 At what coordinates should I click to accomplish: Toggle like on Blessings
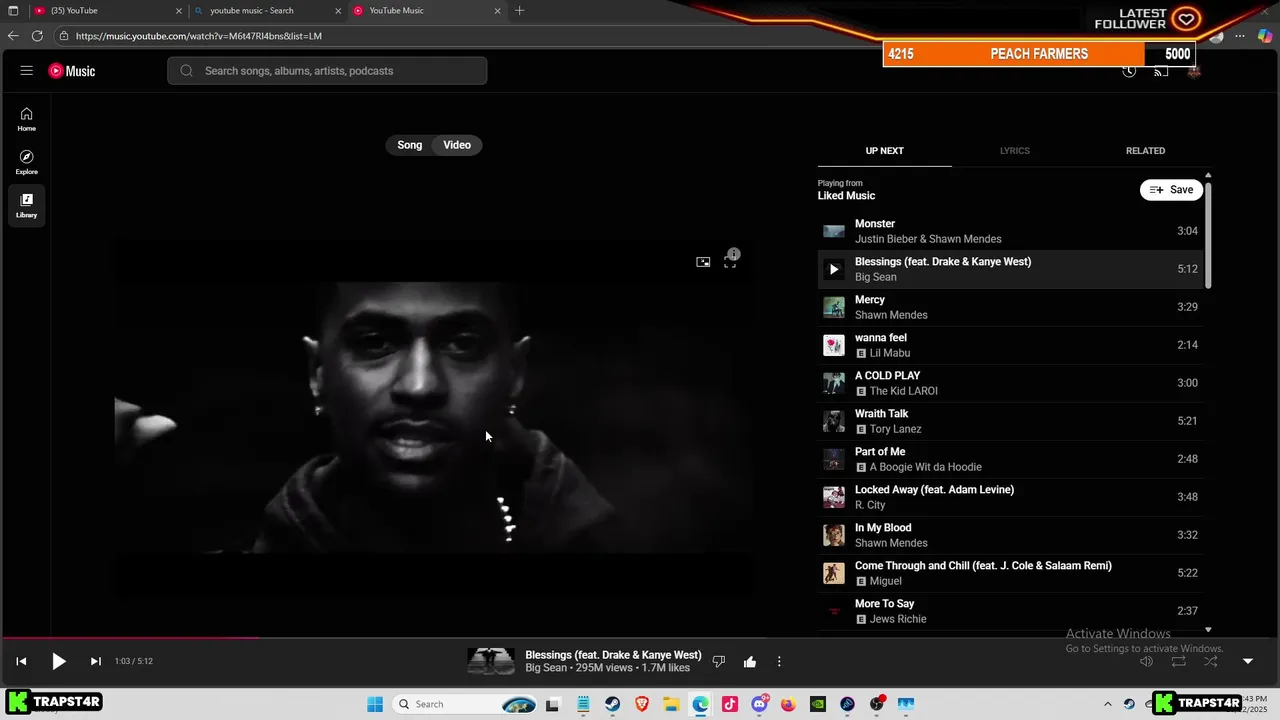click(x=750, y=661)
